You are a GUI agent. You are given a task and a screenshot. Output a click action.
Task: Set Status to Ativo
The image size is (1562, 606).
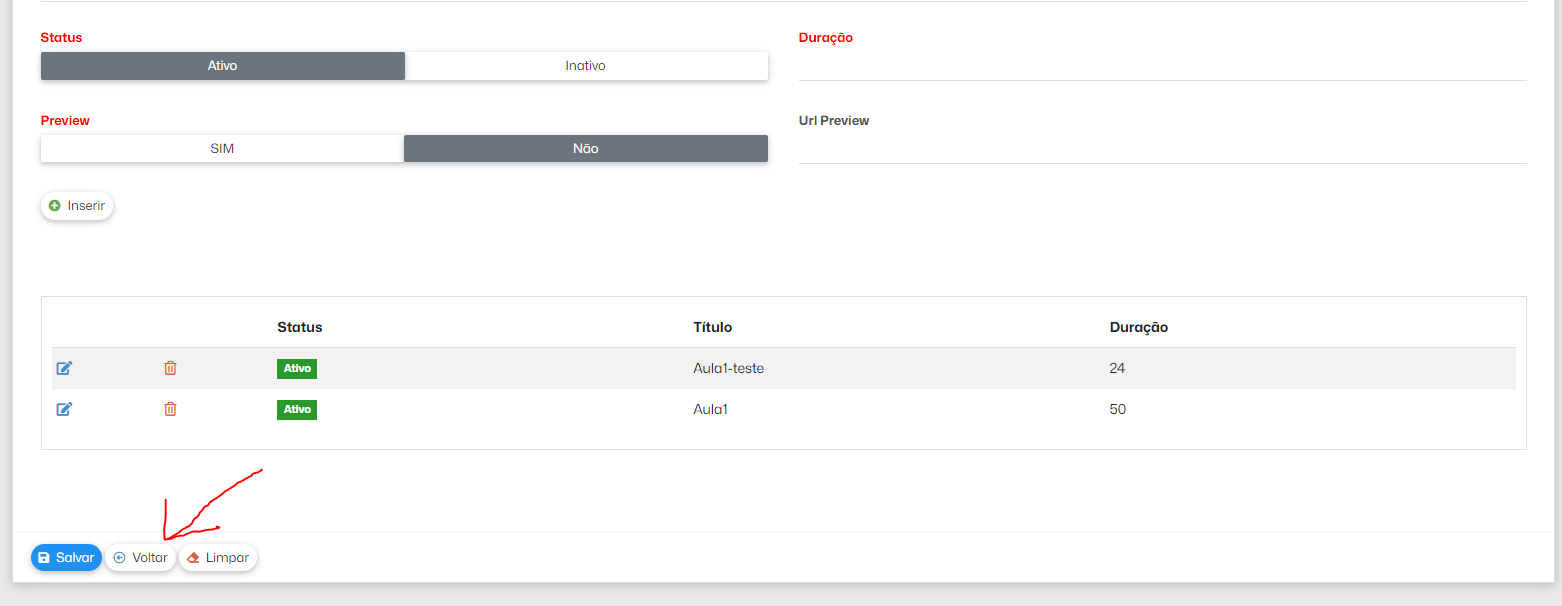coord(222,66)
